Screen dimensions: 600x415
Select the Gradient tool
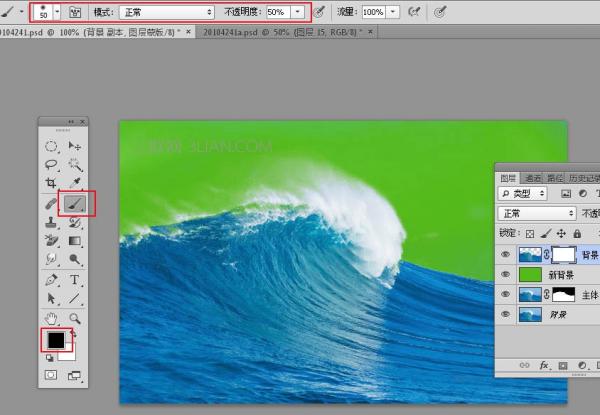[75, 241]
